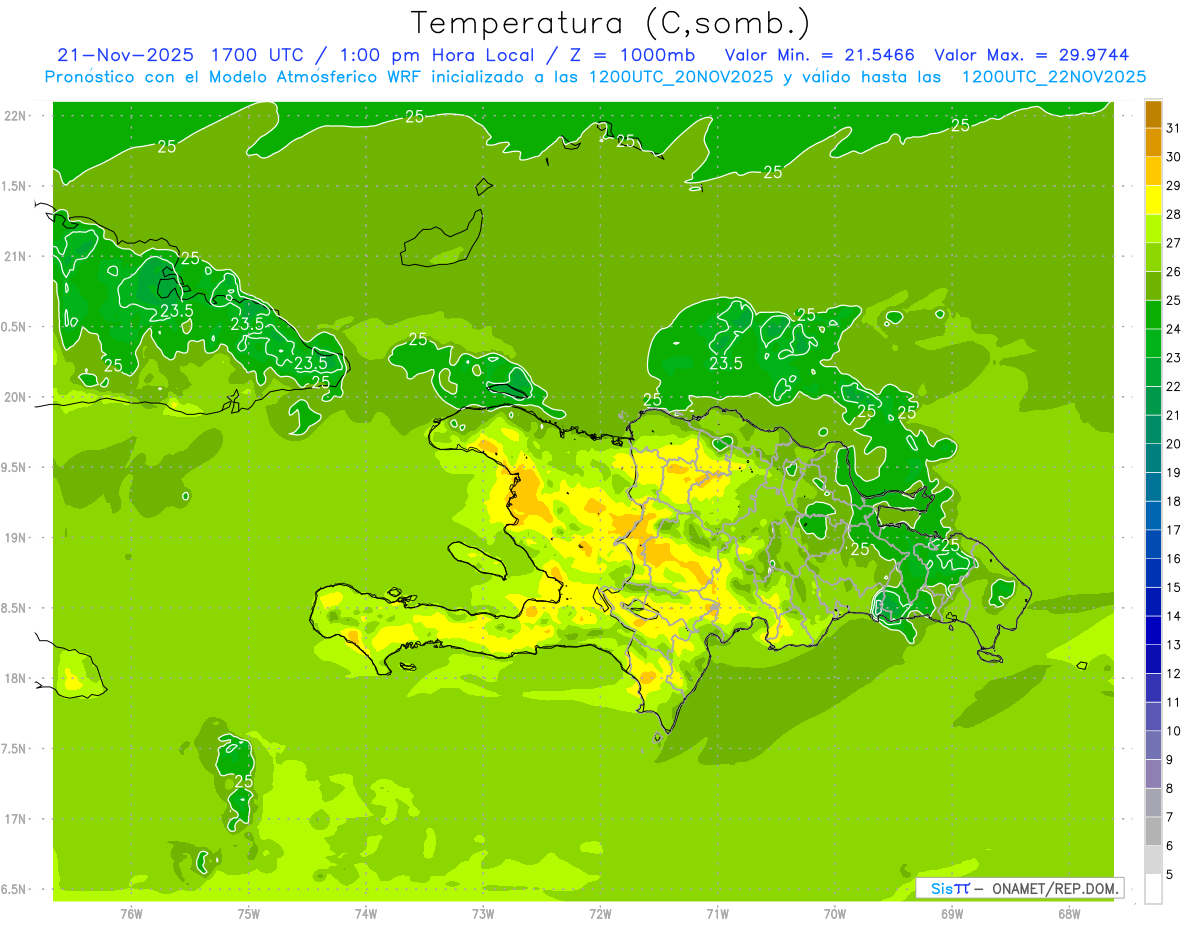
Task: Pick the yellow legend band between 28 and 29
Action: pyautogui.click(x=1153, y=200)
